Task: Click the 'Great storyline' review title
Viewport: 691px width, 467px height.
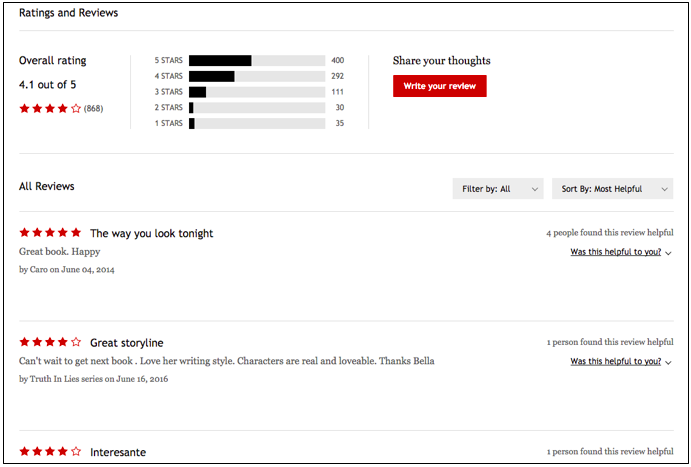Action: (126, 342)
